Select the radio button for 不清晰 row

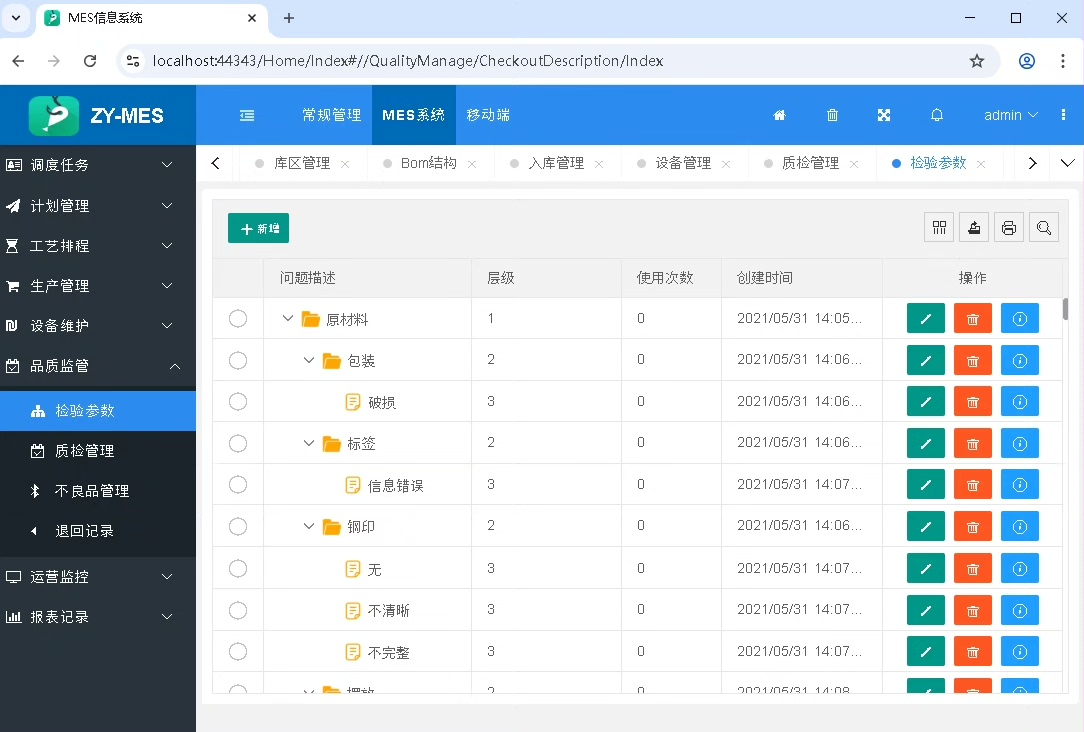[x=238, y=610]
